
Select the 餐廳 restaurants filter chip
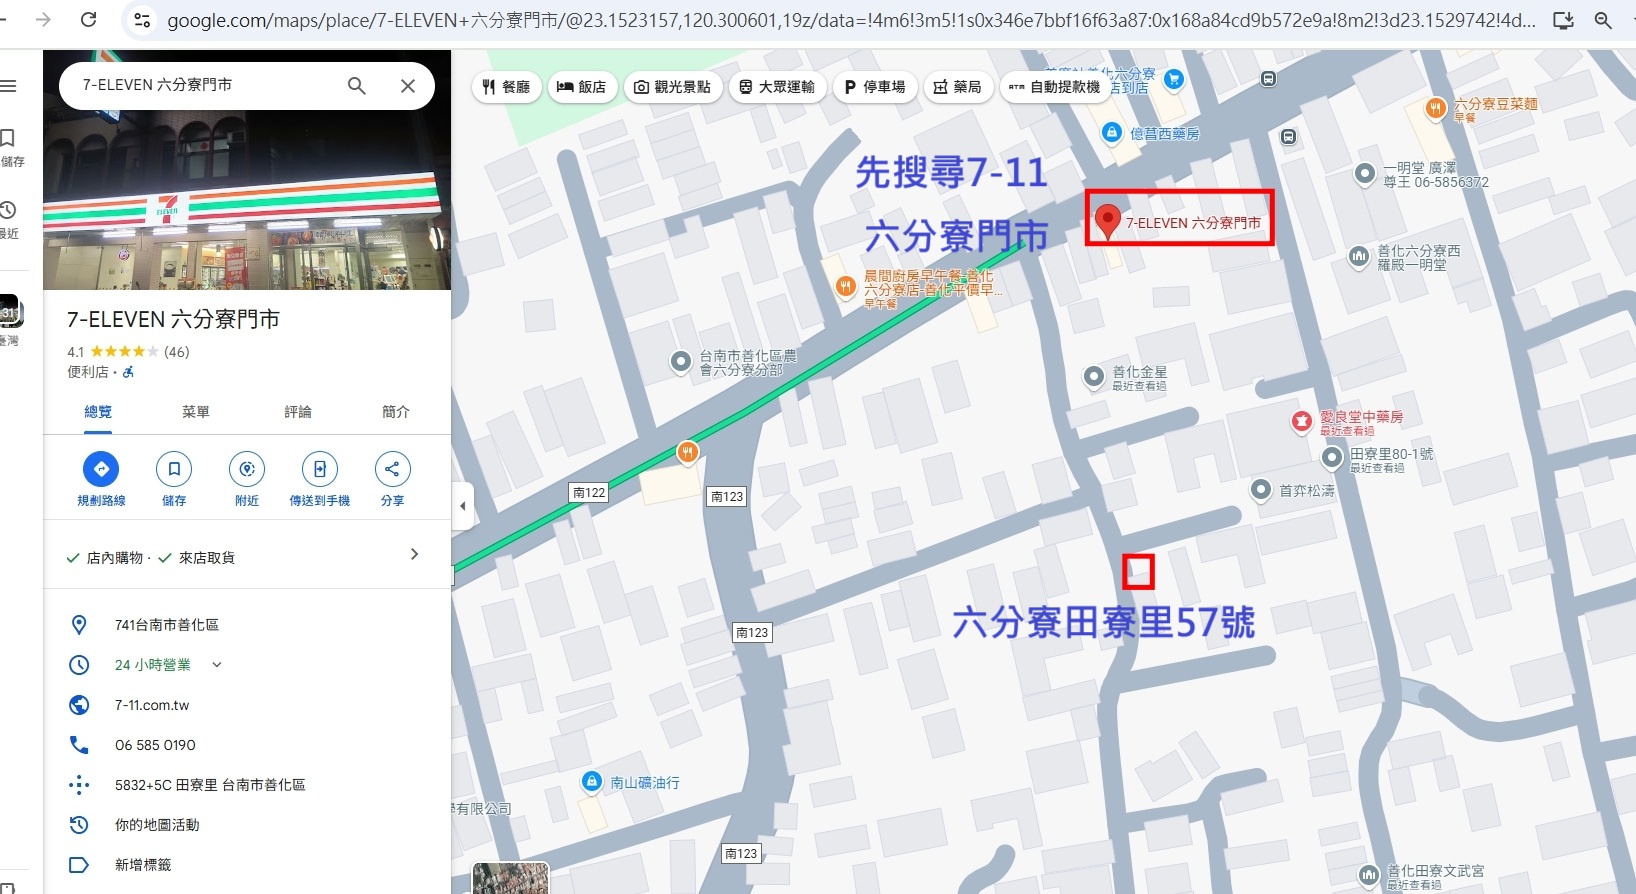tap(506, 87)
